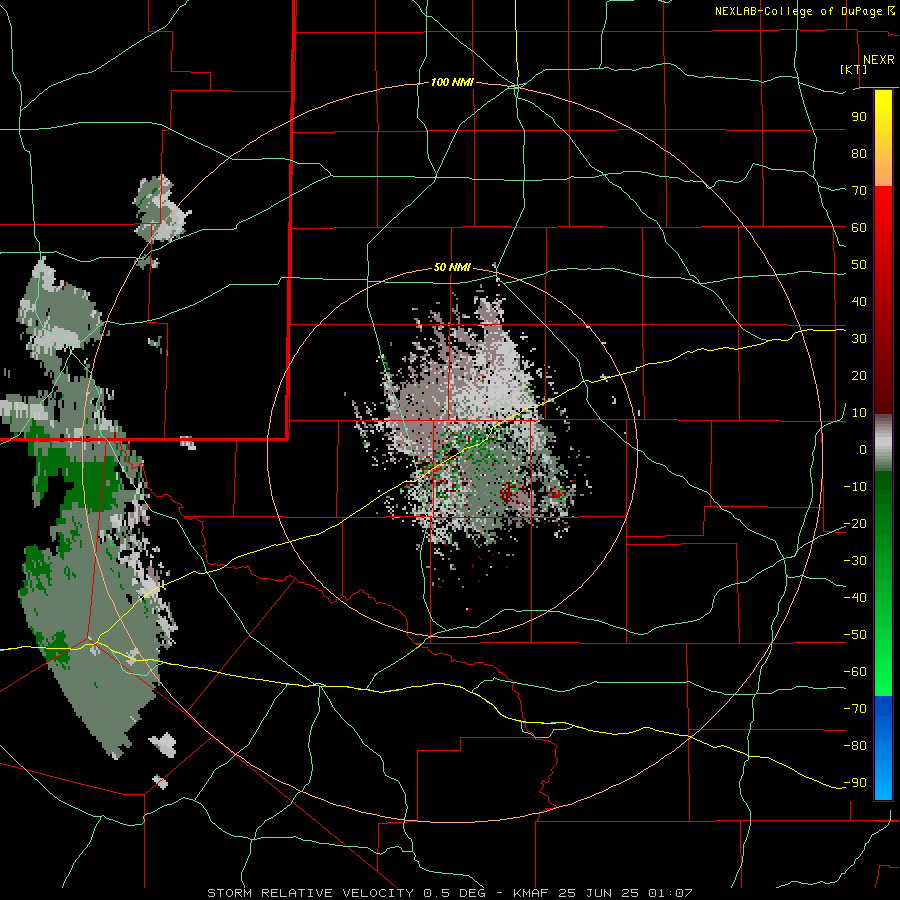The width and height of the screenshot is (900, 900).
Task: Click the 0.5 DEG elevation angle text
Action: coord(454,893)
